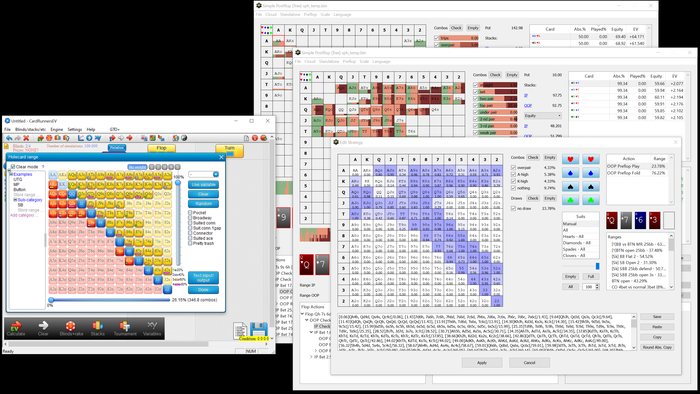700x394 pixels.
Task: Open the Equity dropdown in middle Simple Postflop
Action: 542,116
